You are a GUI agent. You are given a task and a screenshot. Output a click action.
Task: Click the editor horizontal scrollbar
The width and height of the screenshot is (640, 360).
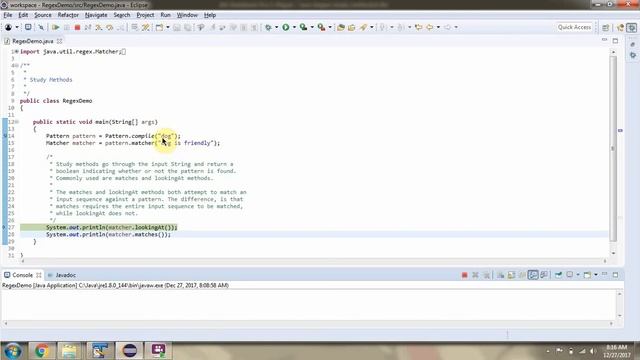click(x=313, y=260)
